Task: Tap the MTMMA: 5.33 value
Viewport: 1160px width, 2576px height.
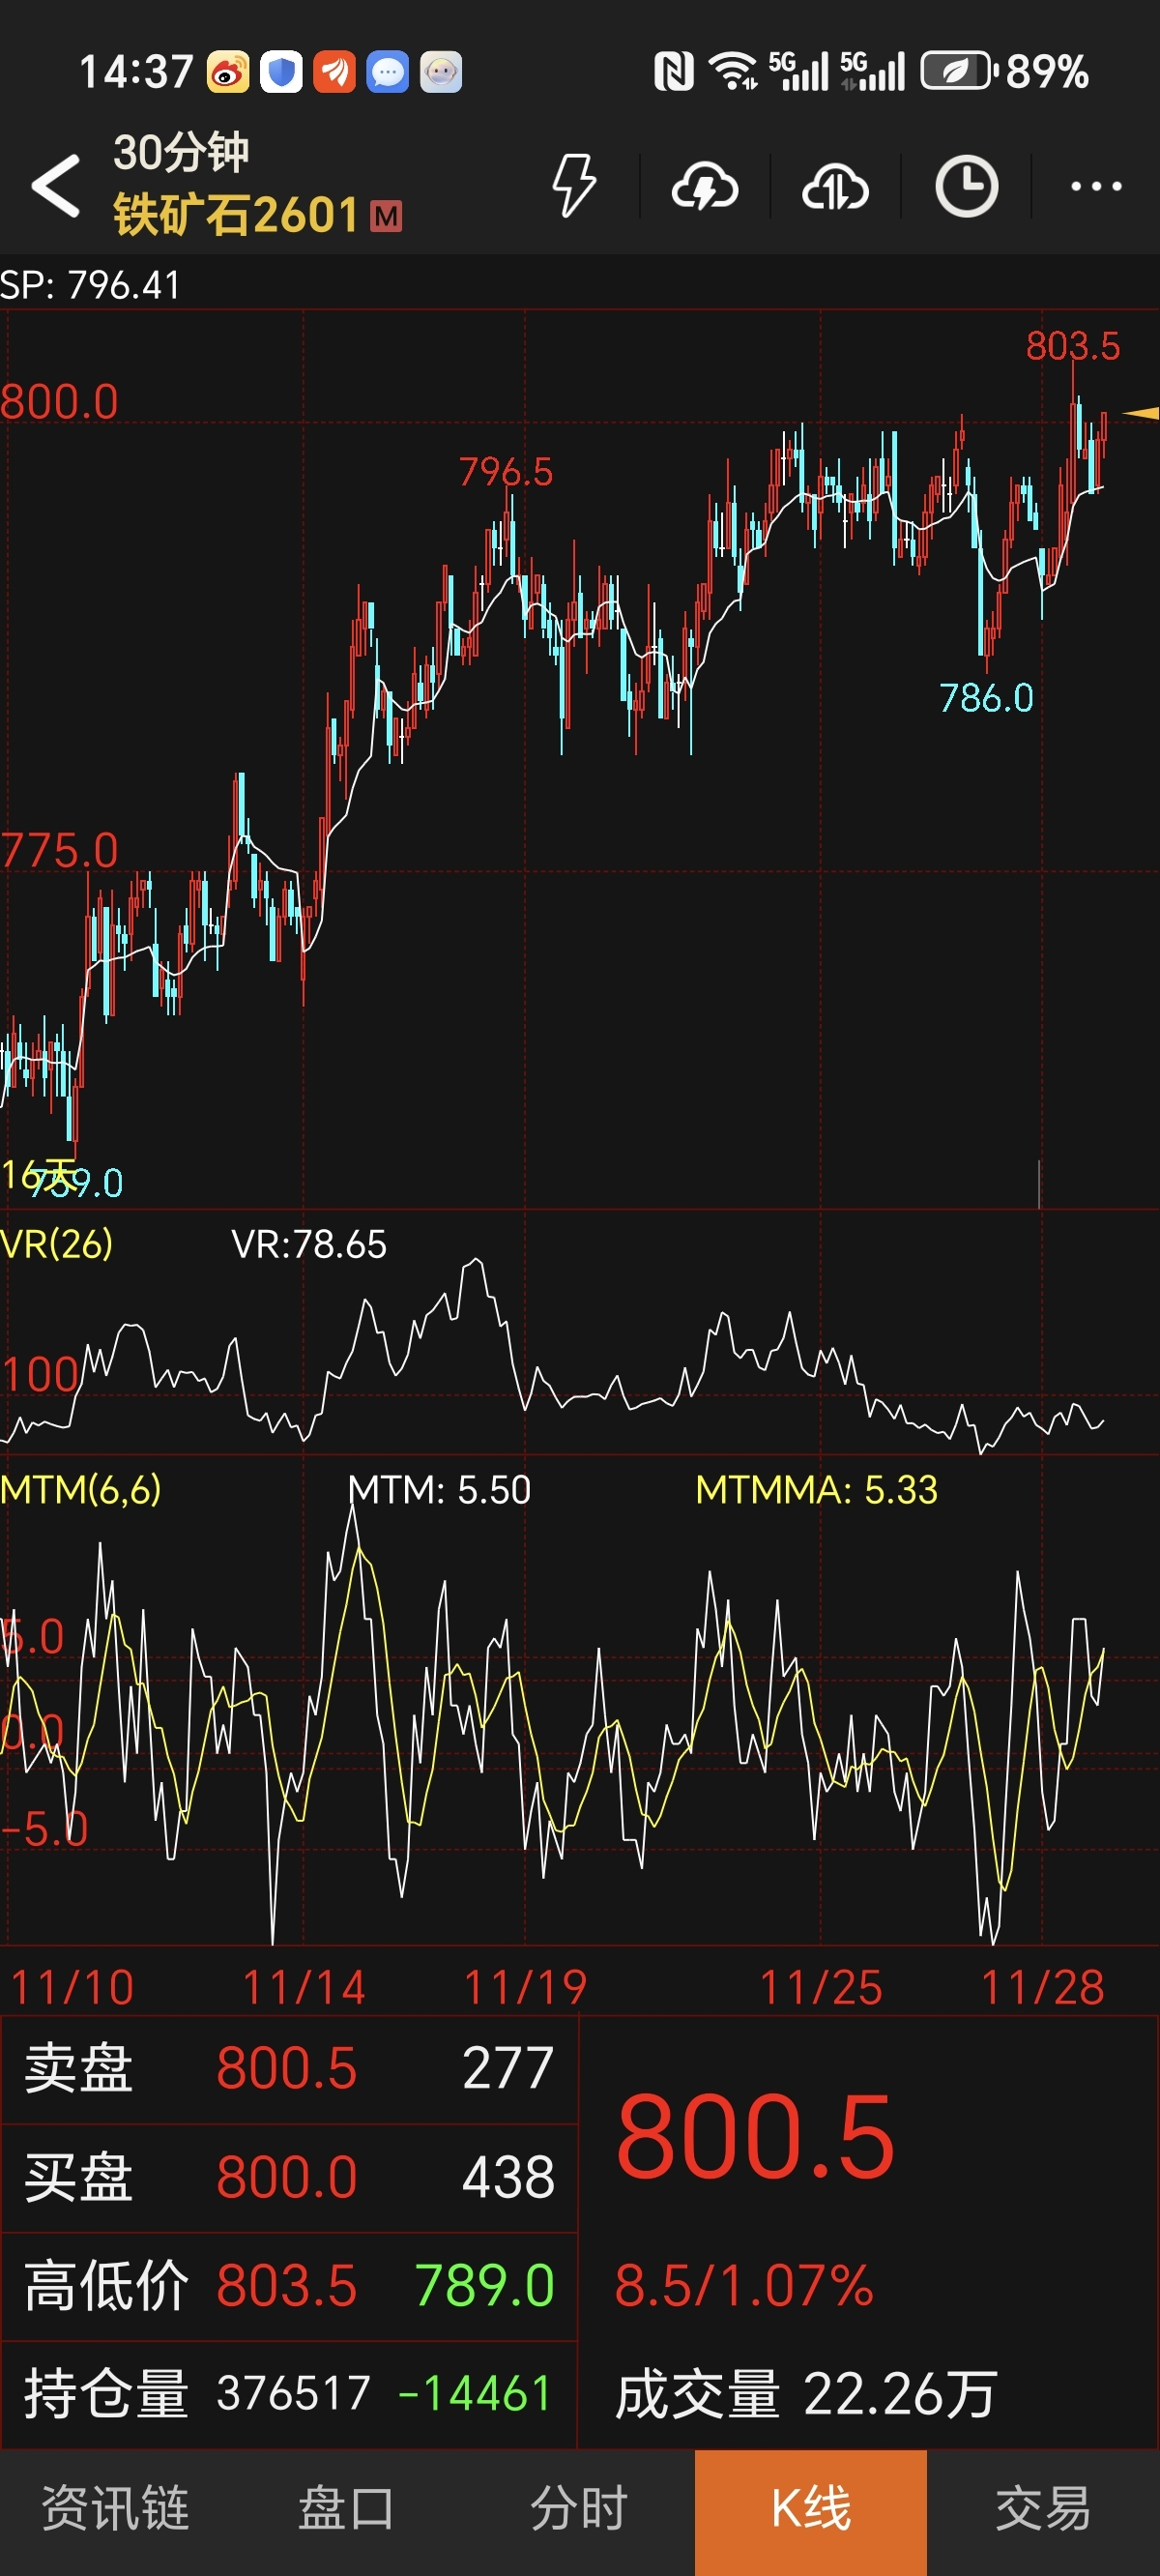Action: pyautogui.click(x=817, y=1490)
